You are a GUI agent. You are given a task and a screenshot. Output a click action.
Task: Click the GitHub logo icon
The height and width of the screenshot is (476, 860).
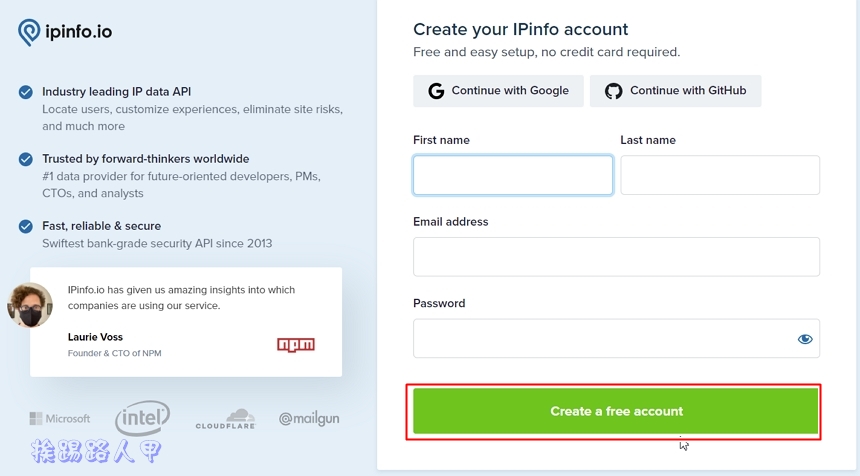tap(614, 91)
